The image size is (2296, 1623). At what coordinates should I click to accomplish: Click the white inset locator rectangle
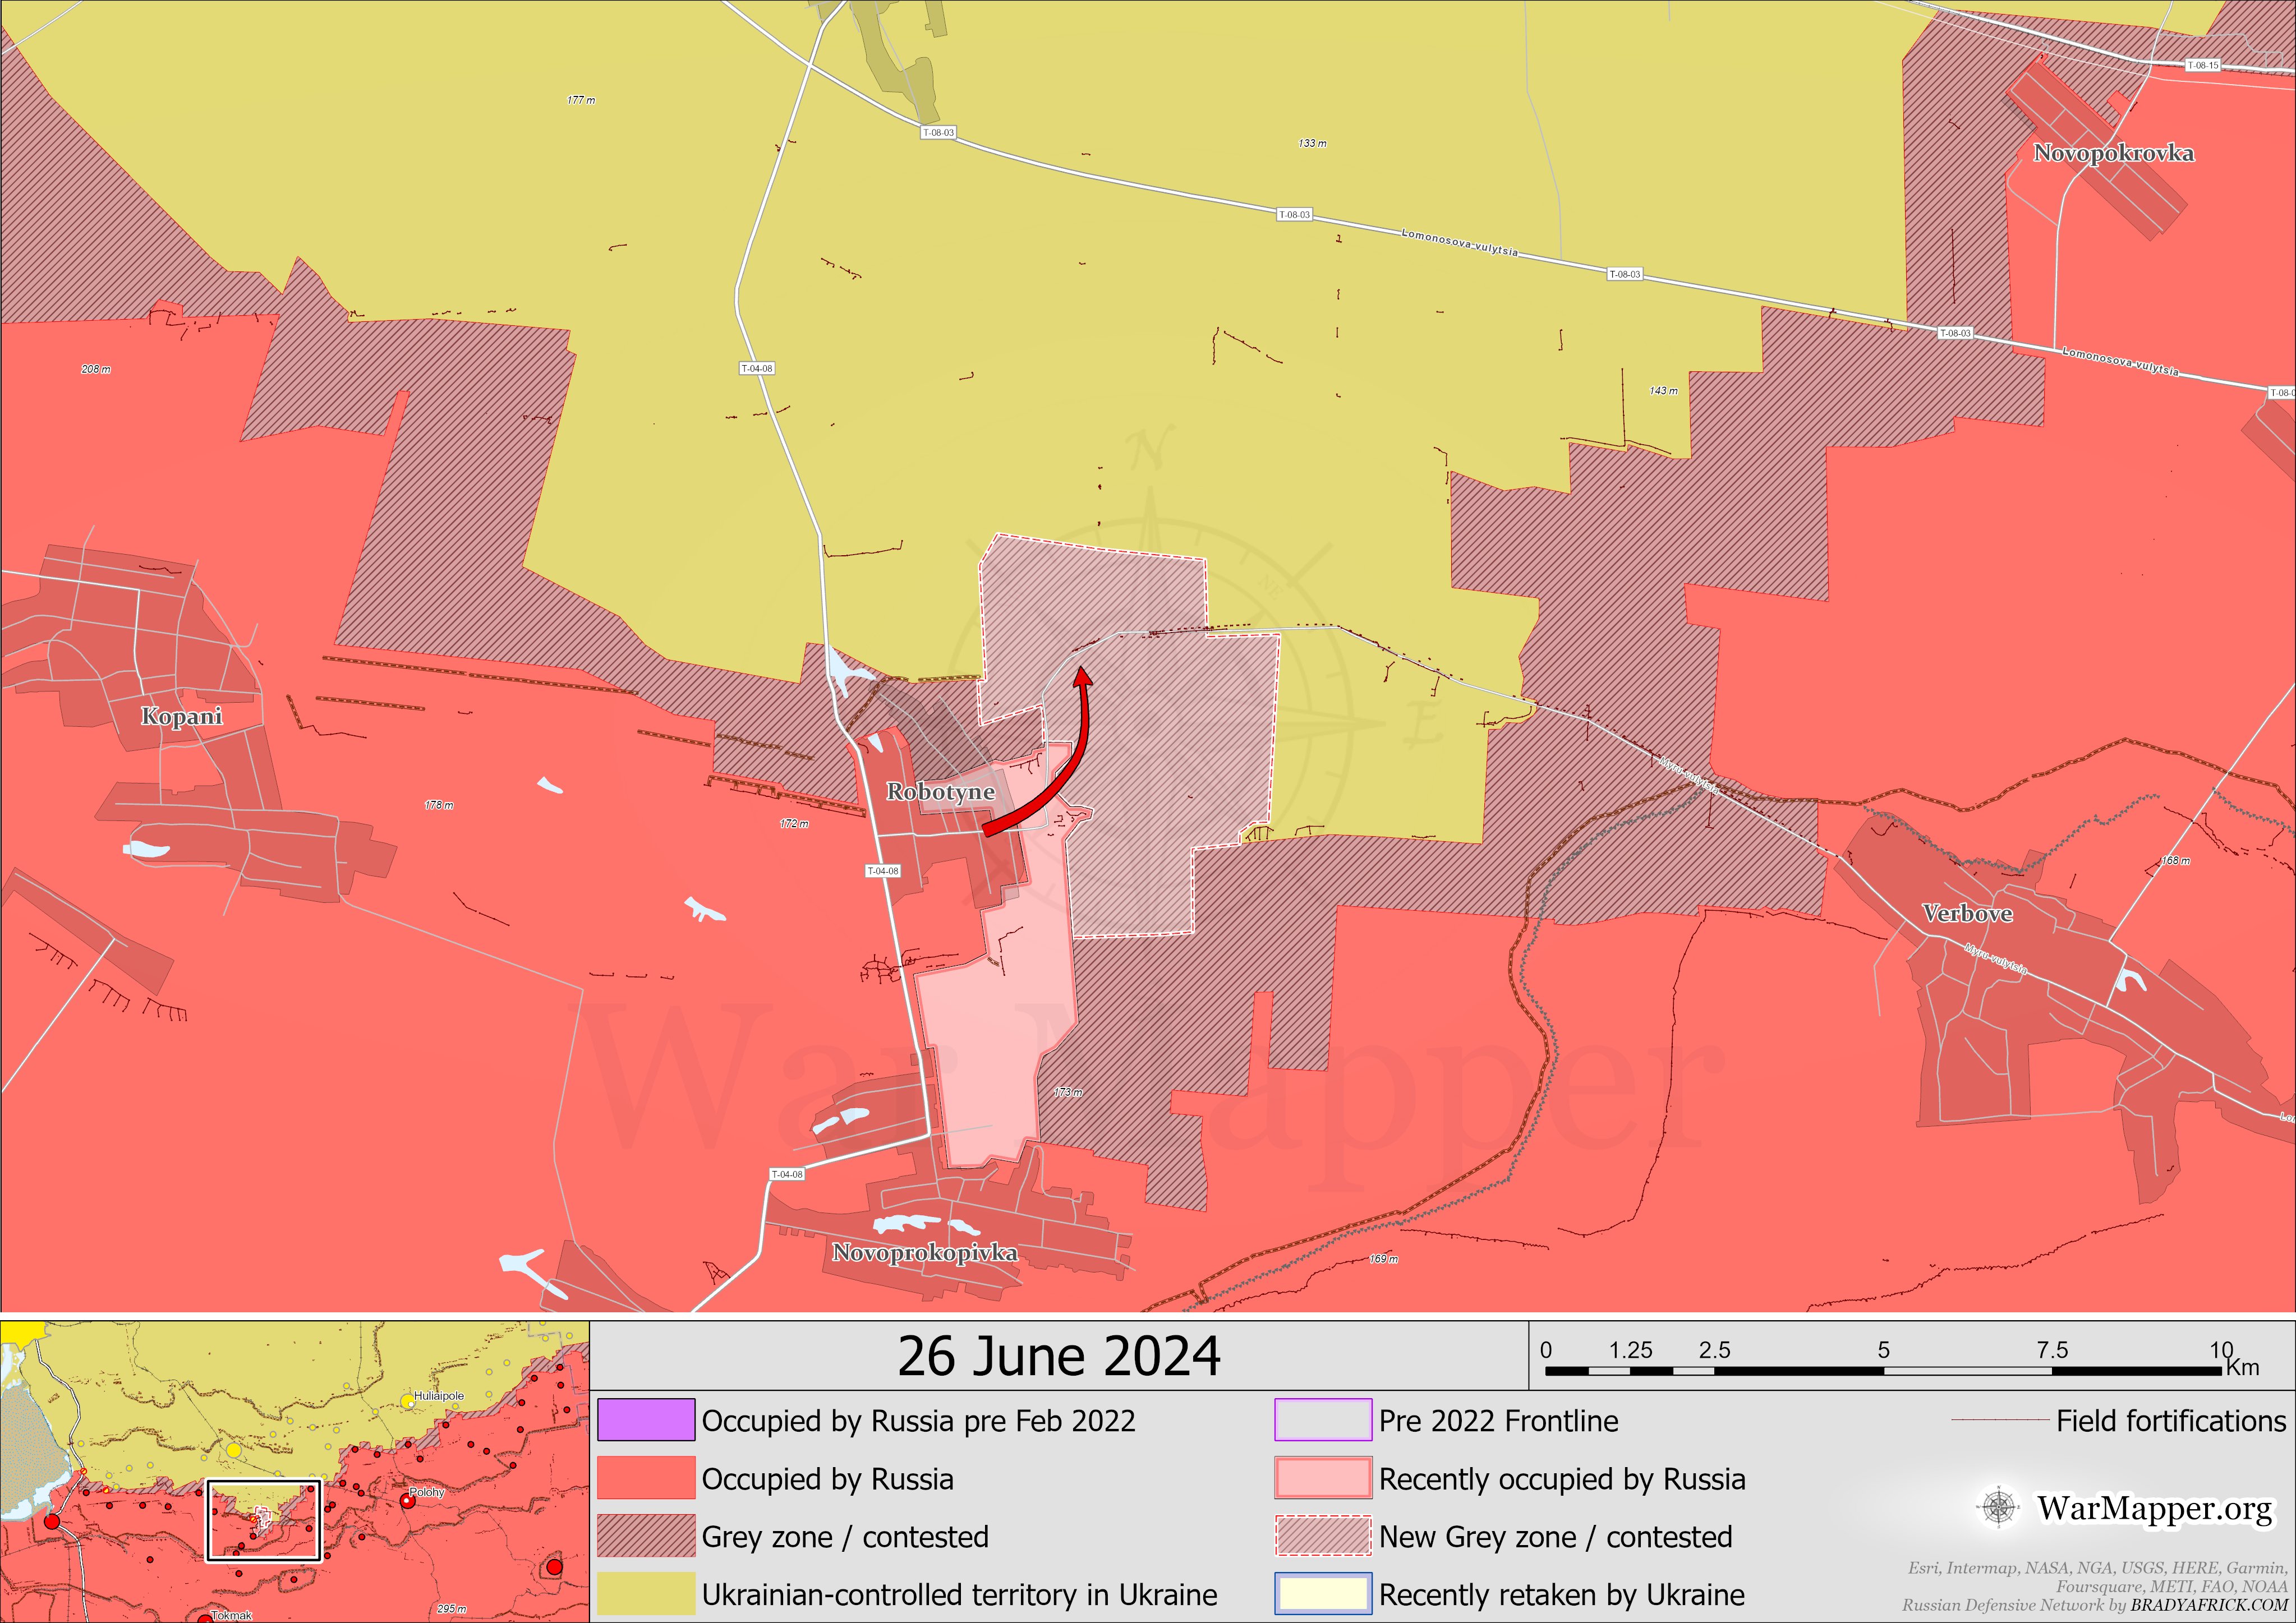[x=264, y=1520]
